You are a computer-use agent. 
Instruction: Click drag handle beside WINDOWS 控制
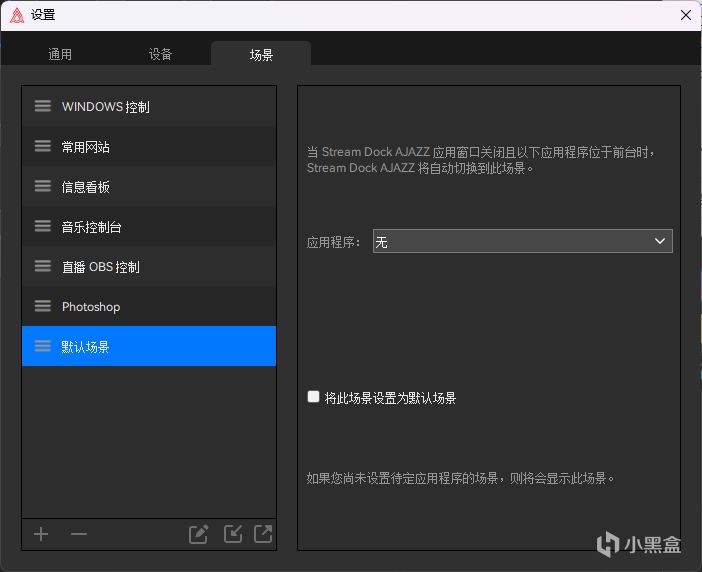[43, 106]
